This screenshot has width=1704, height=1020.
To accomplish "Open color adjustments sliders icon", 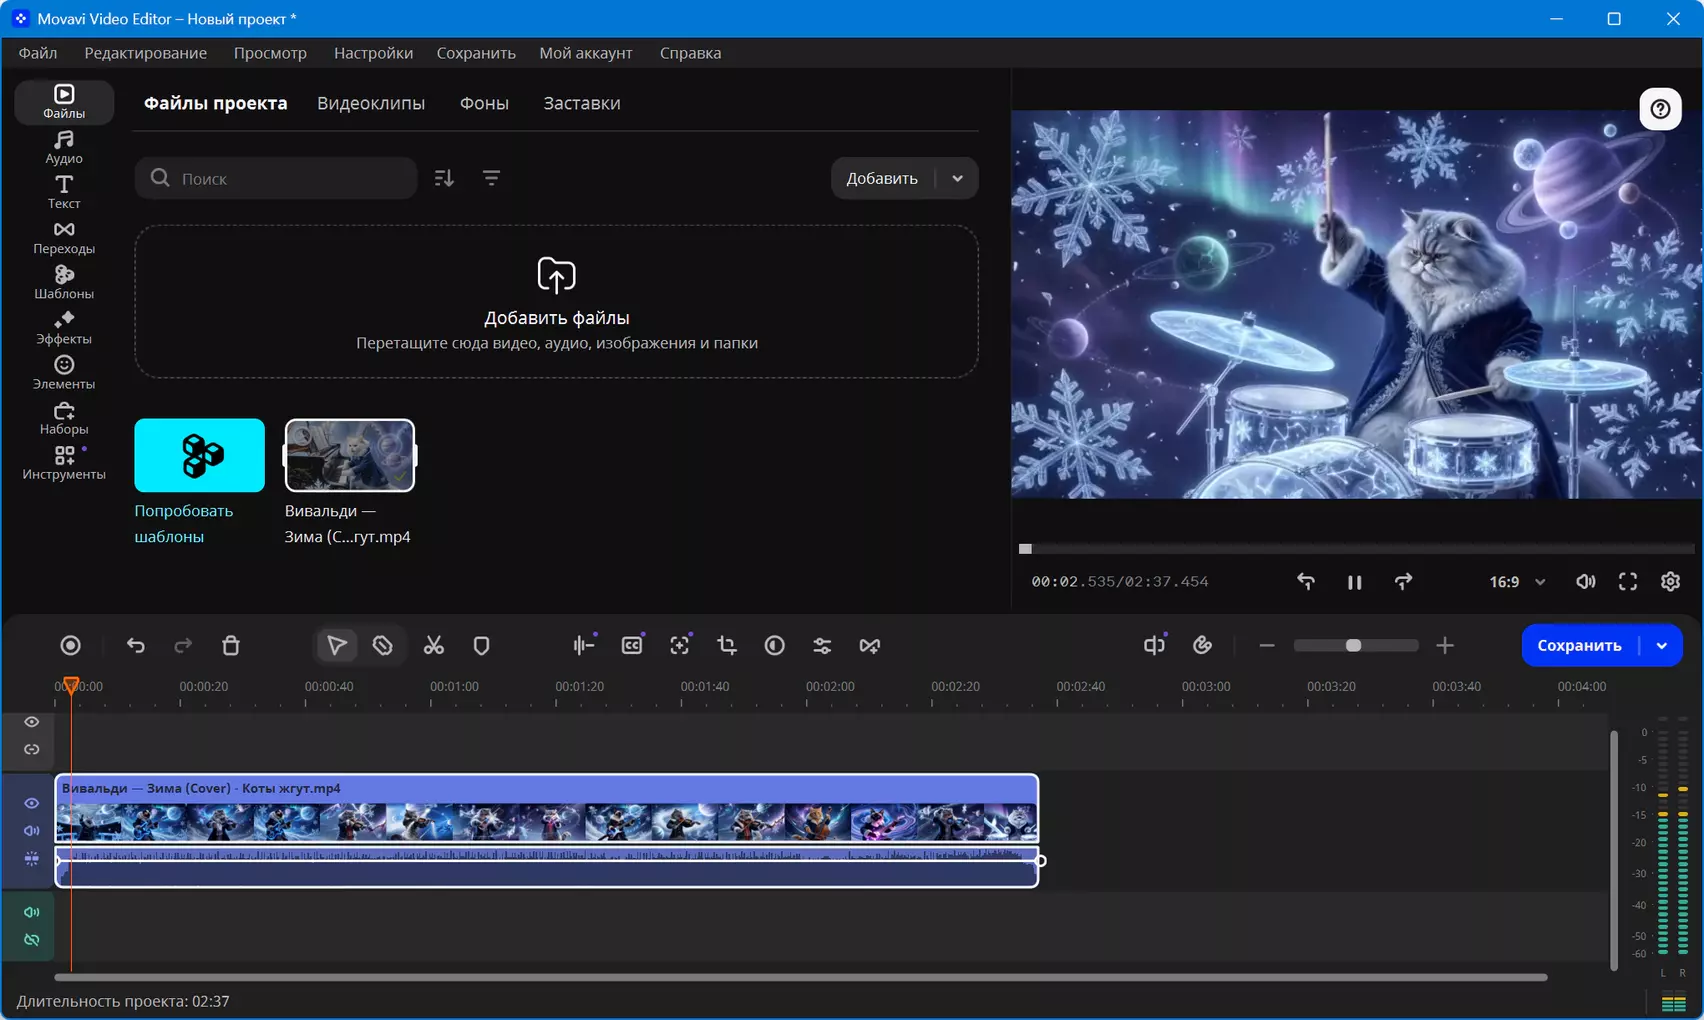I will (x=822, y=646).
